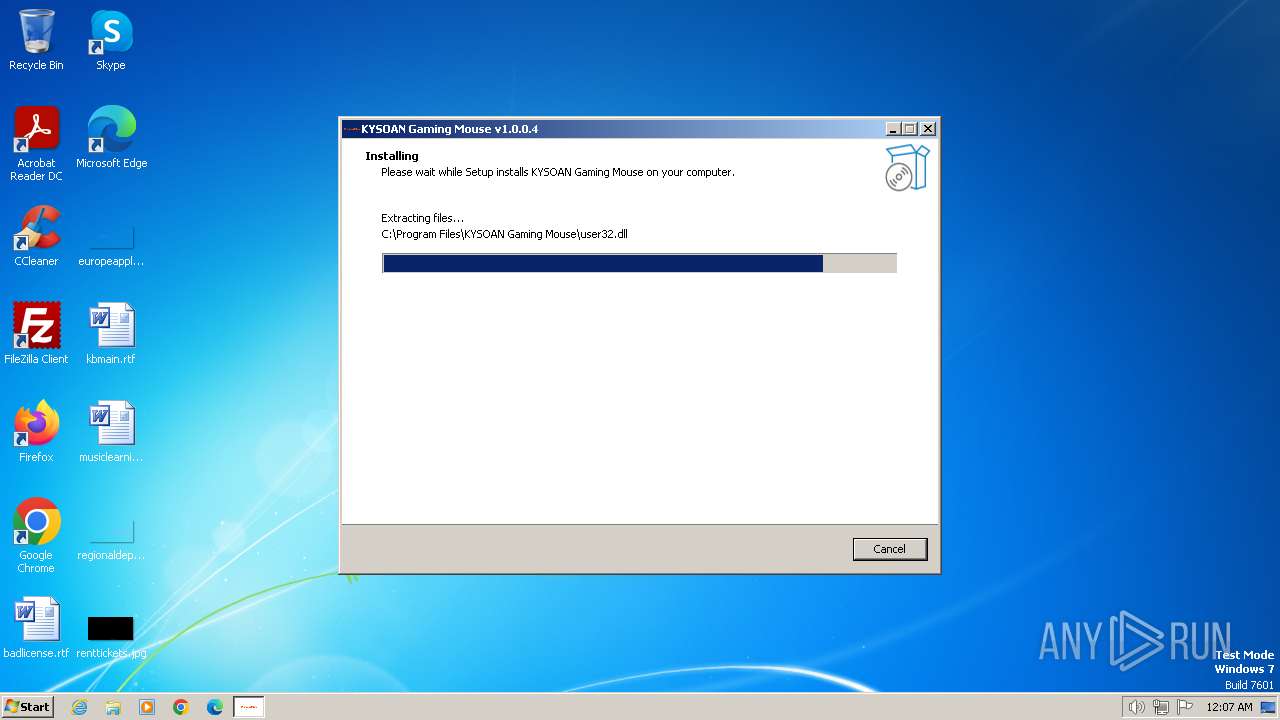The width and height of the screenshot is (1280, 720).
Task: Select the musiclearni... document icon
Action: (111, 432)
